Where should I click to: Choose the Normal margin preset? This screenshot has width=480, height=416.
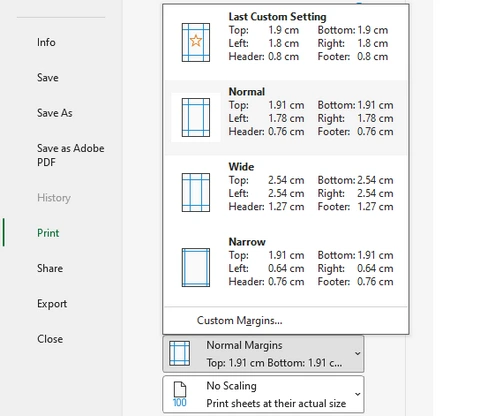coord(286,117)
